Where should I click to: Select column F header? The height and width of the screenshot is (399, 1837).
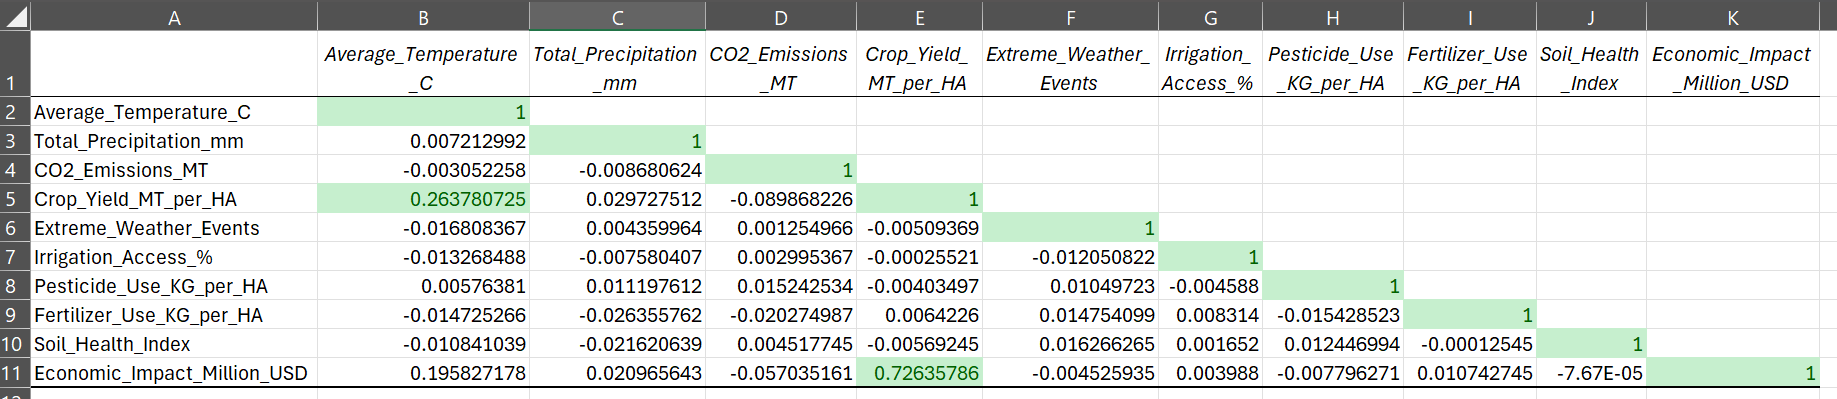point(1070,17)
